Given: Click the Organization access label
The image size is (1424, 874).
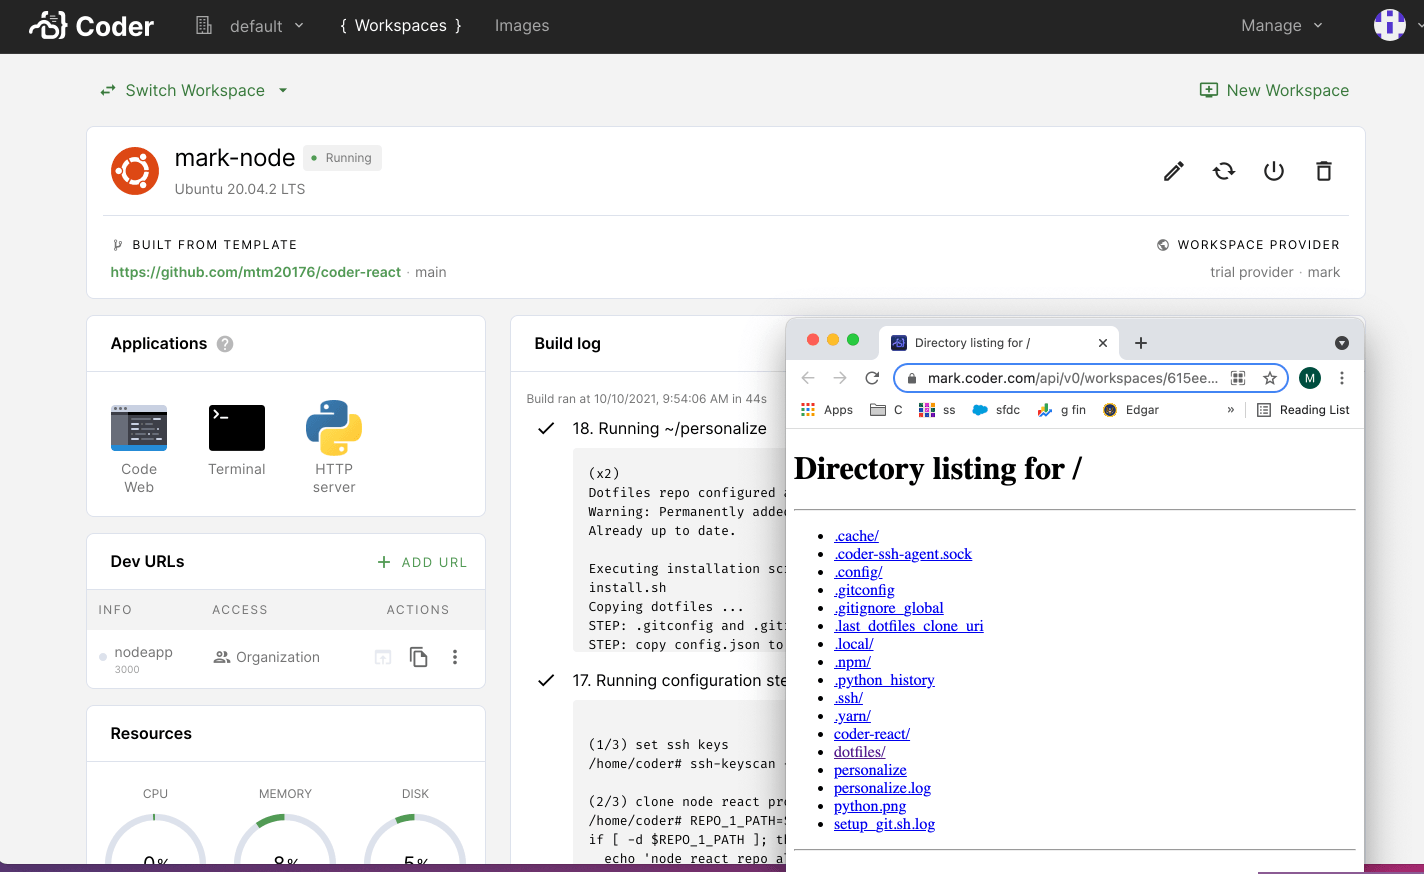Looking at the screenshot, I should point(267,657).
